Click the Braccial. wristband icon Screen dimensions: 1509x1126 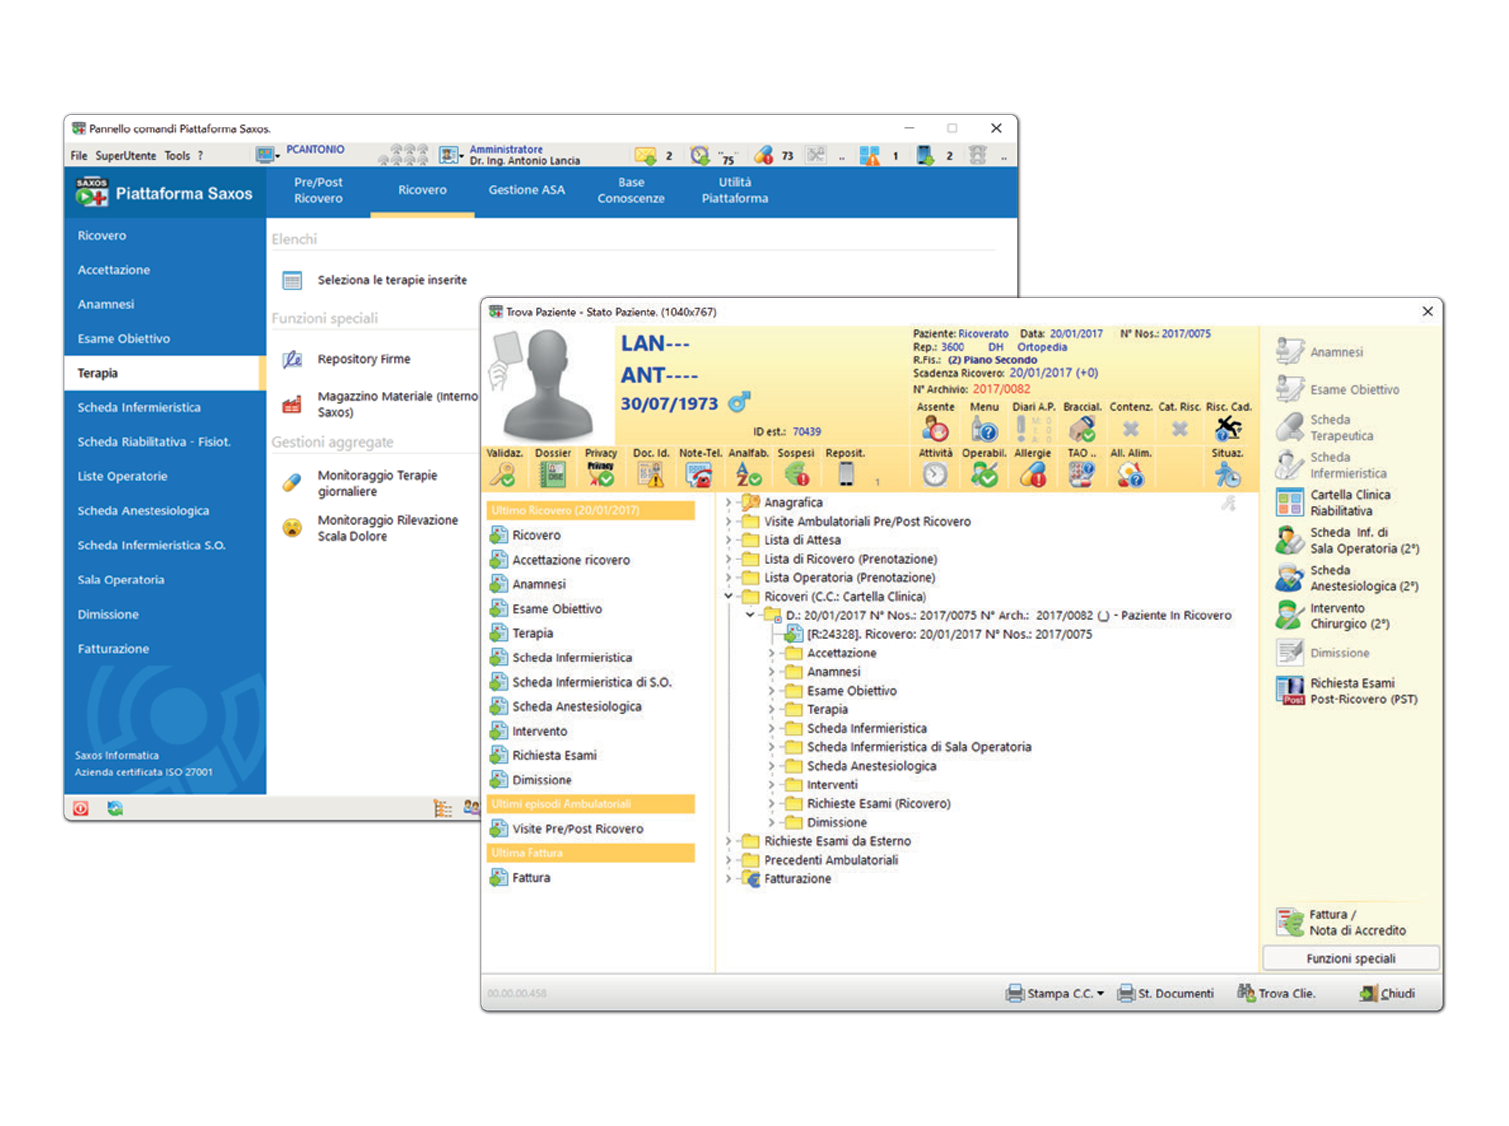[1081, 429]
